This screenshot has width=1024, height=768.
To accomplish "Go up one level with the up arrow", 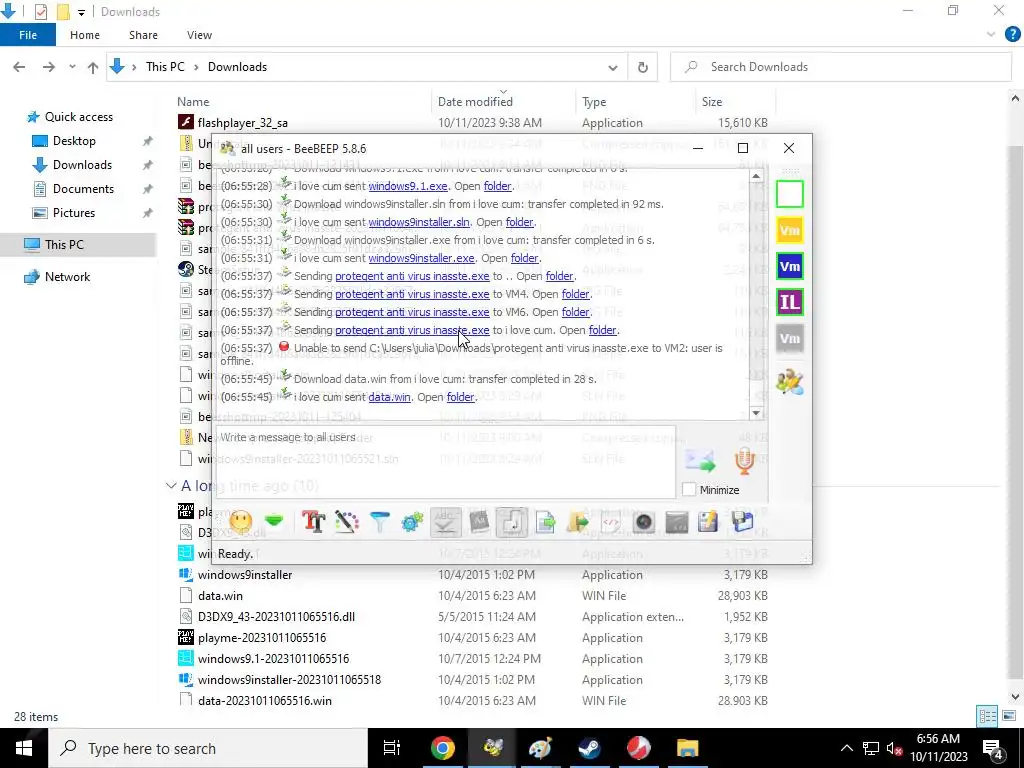I will coord(93,67).
